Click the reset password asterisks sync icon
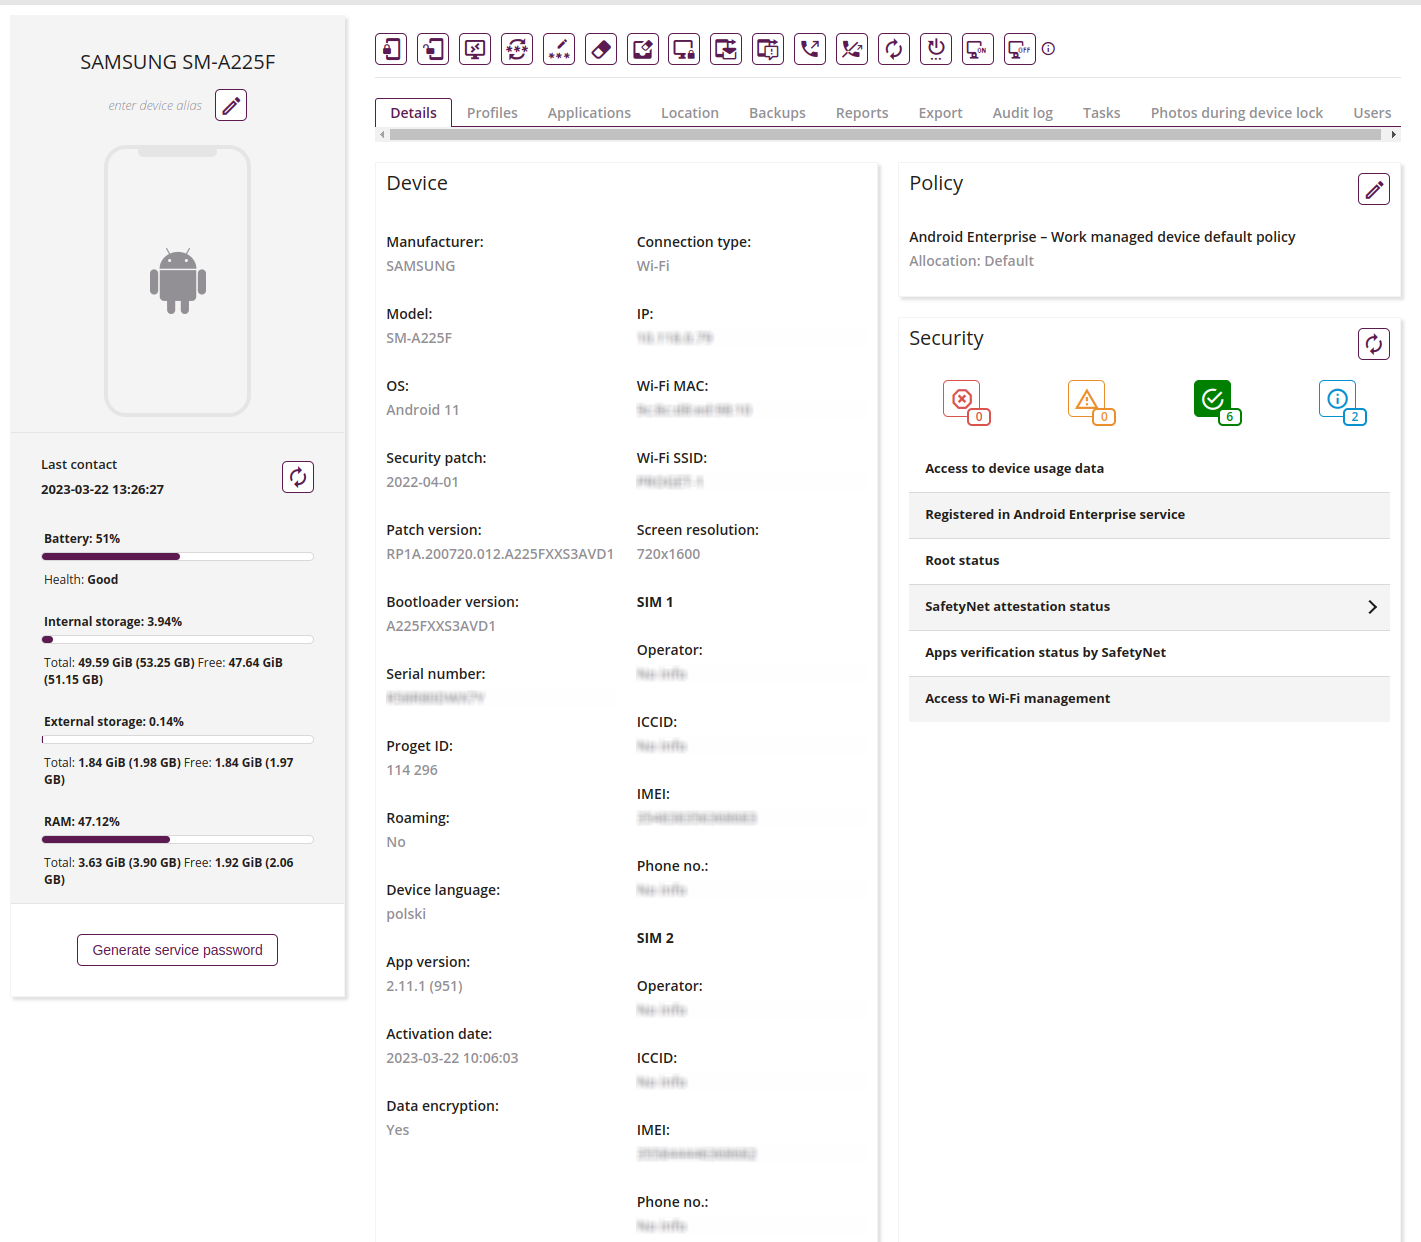1421x1242 pixels. pyautogui.click(x=517, y=49)
